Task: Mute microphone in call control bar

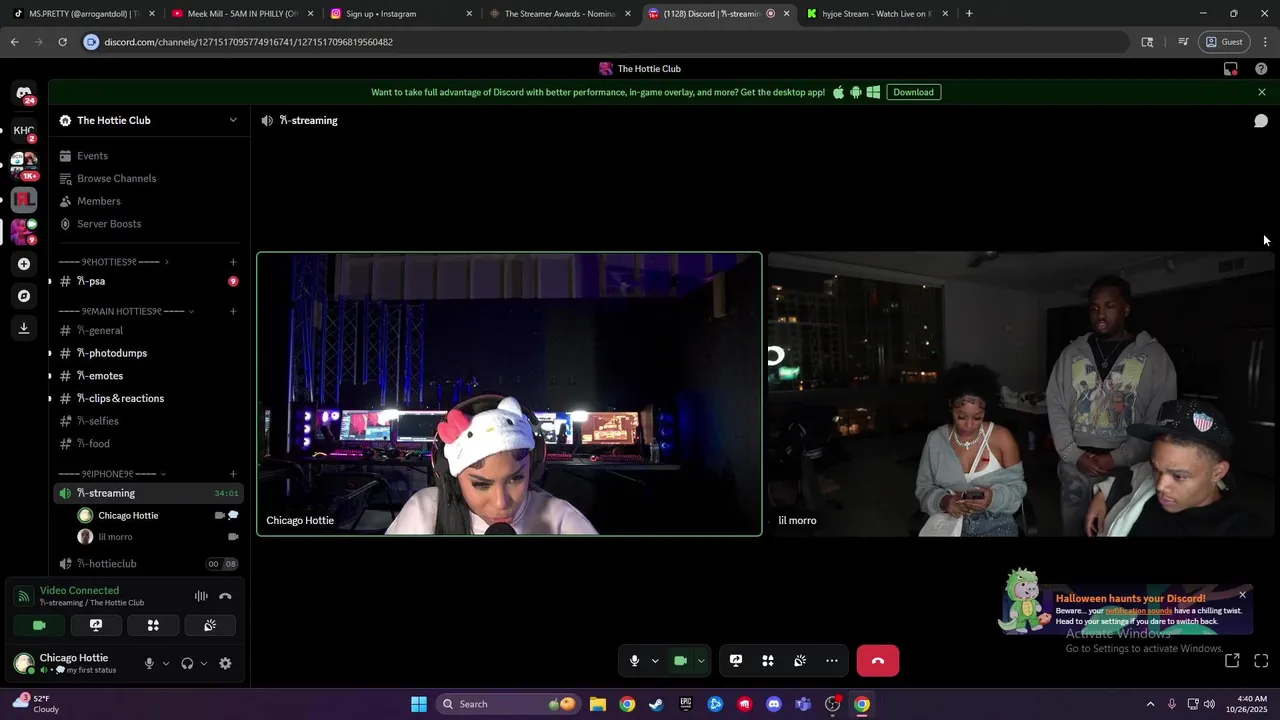Action: (x=634, y=661)
